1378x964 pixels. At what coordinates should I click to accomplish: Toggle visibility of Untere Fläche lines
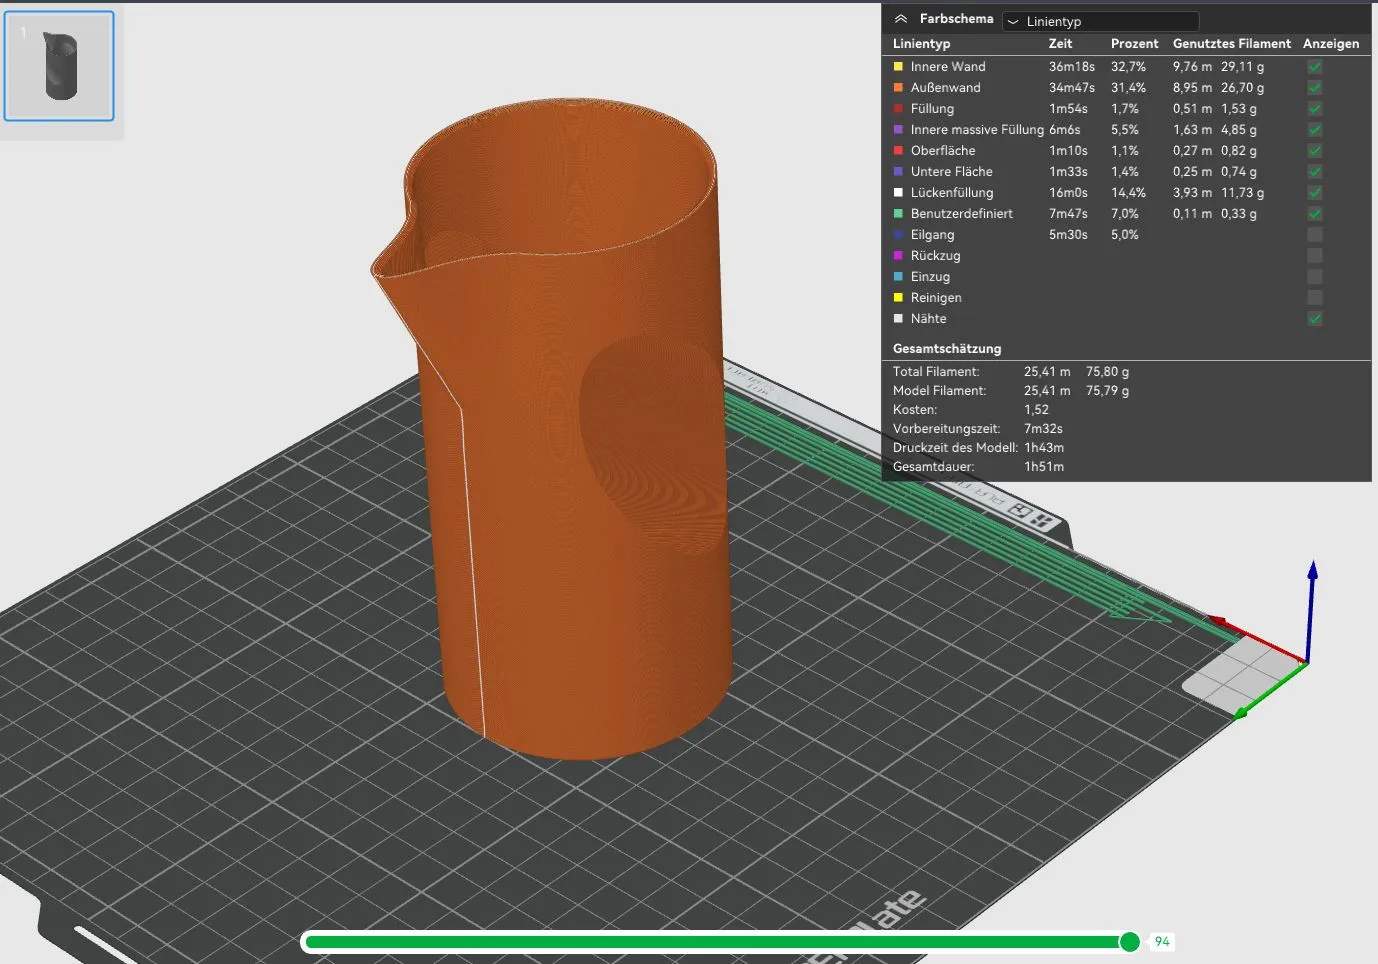point(1315,172)
